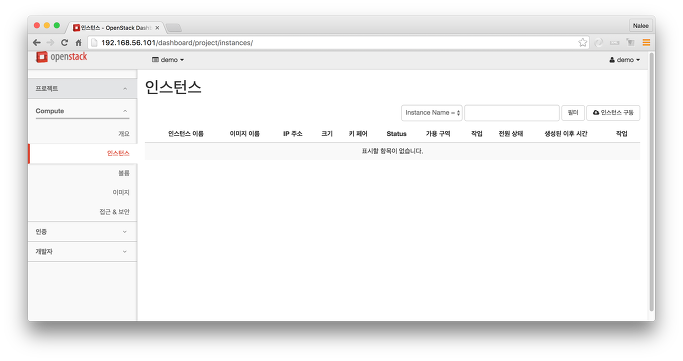Click the 필터 button
683x361 pixels.
click(x=573, y=113)
